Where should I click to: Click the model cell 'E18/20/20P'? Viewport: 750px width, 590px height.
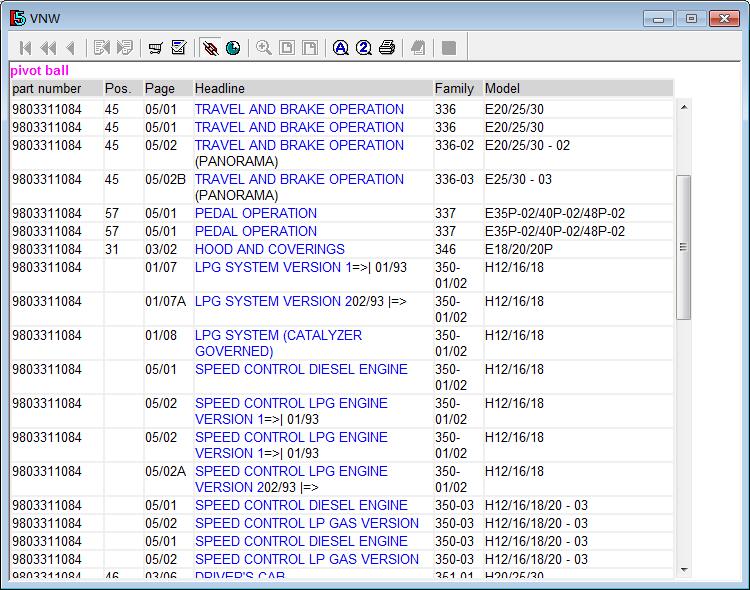[x=519, y=249]
